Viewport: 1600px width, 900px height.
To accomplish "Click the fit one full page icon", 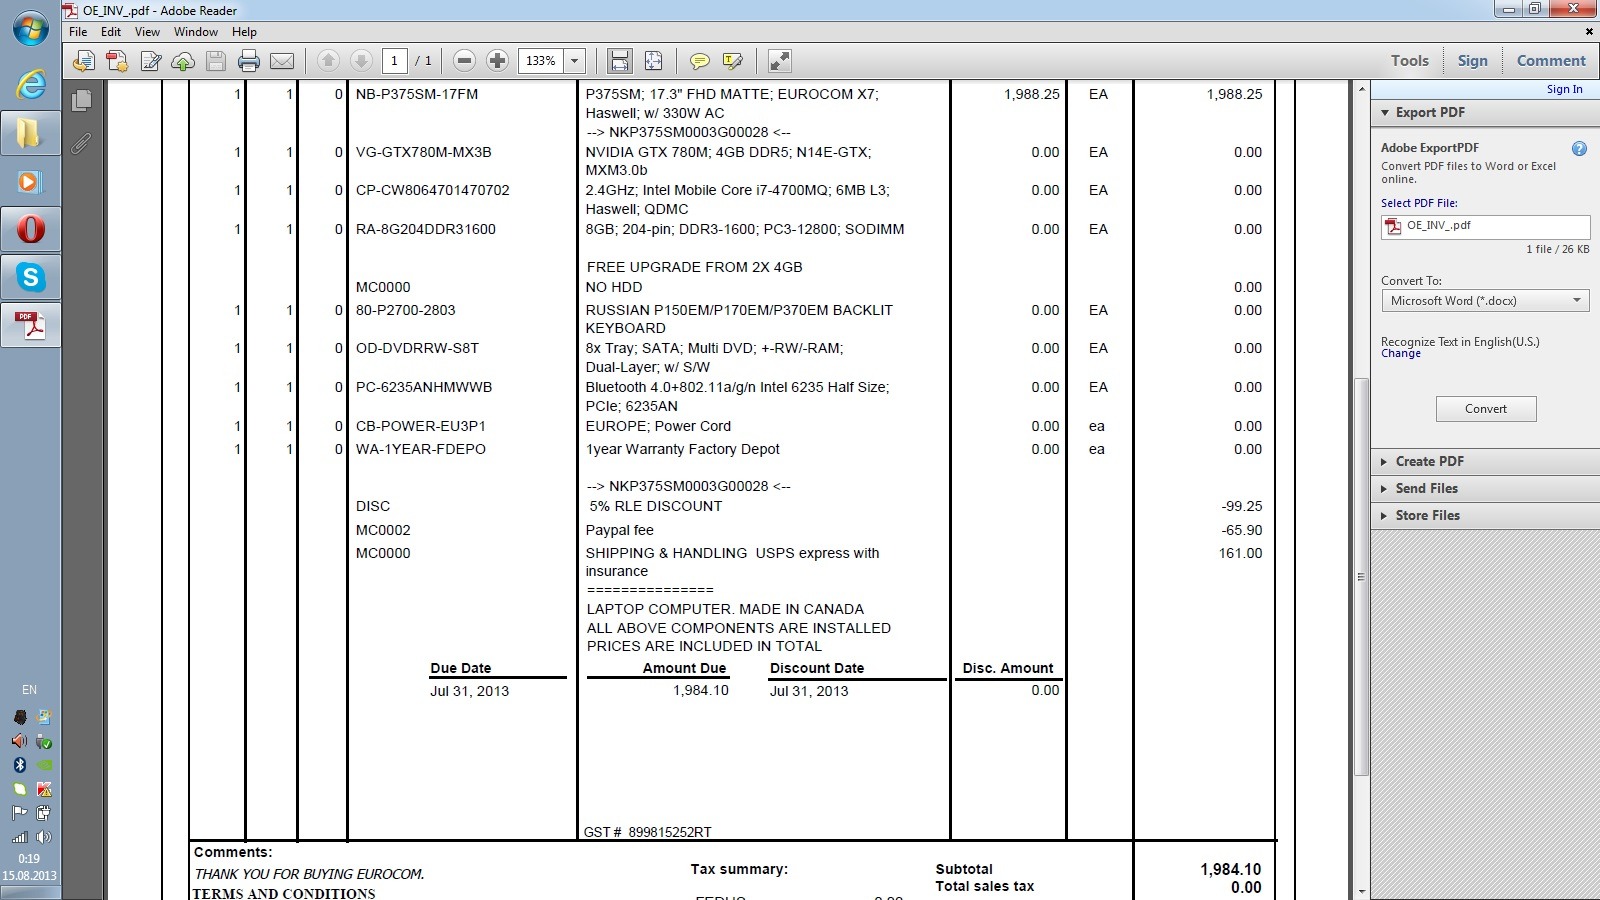I will (653, 61).
